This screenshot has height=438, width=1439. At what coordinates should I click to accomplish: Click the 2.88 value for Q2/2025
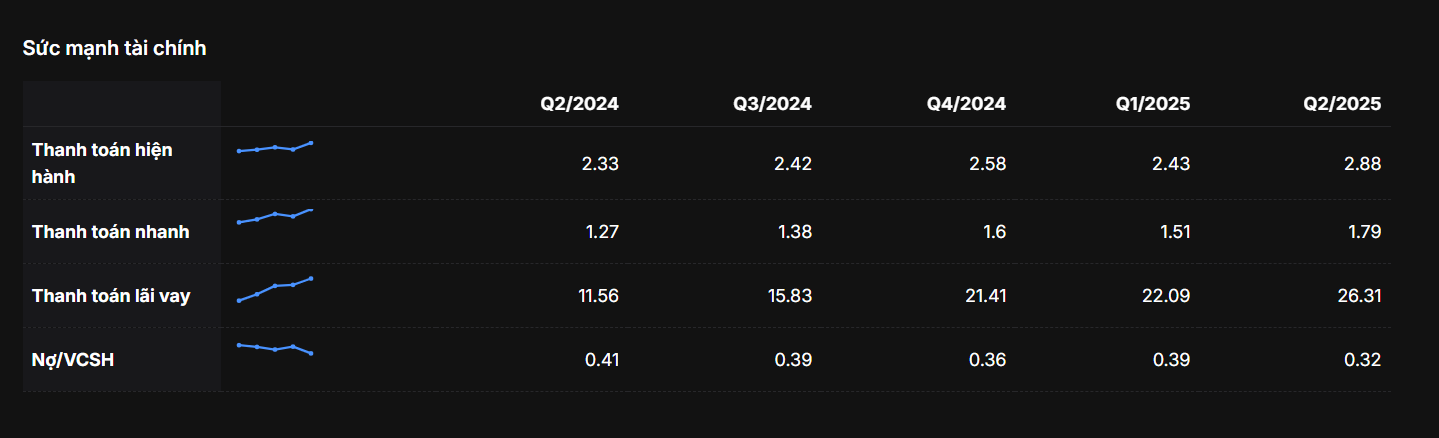point(1362,164)
